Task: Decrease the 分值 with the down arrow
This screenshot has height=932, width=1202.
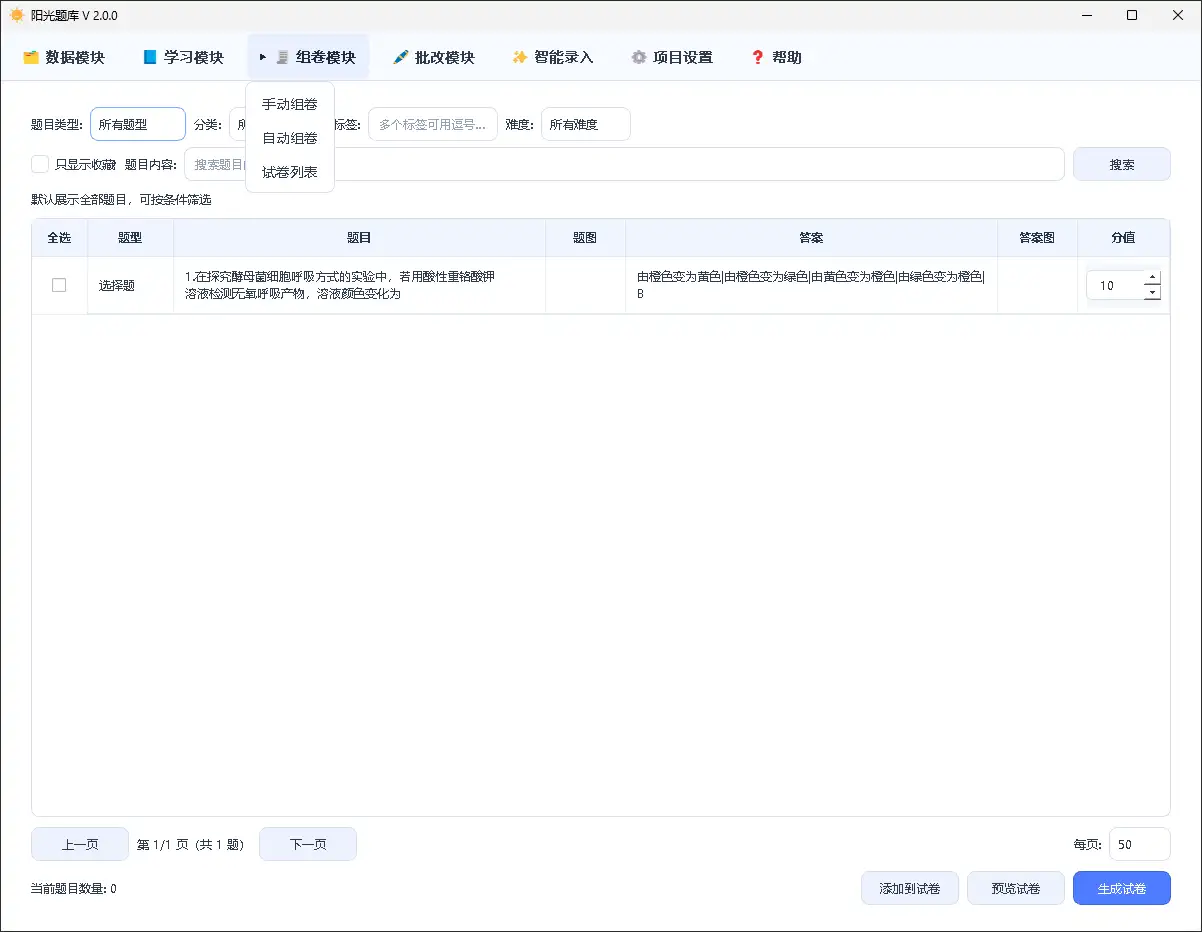Action: point(1152,292)
